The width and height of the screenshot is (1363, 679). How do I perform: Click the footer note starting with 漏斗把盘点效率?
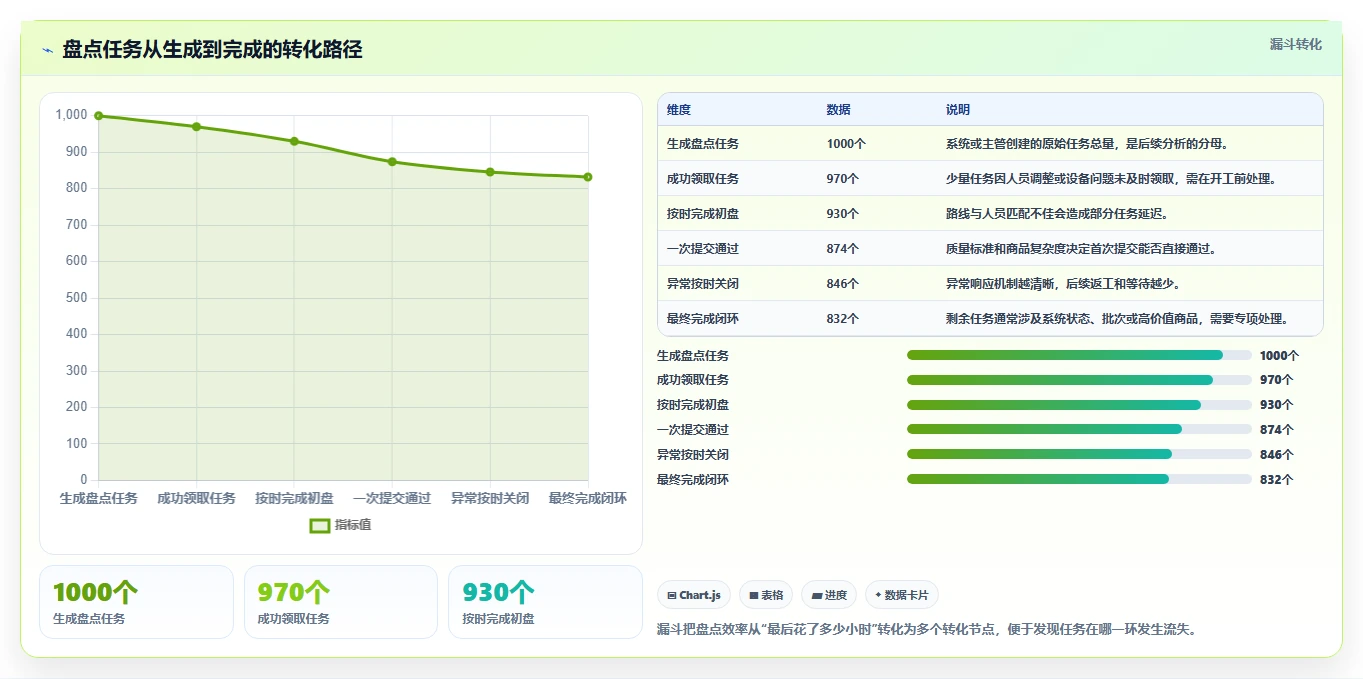(927, 629)
